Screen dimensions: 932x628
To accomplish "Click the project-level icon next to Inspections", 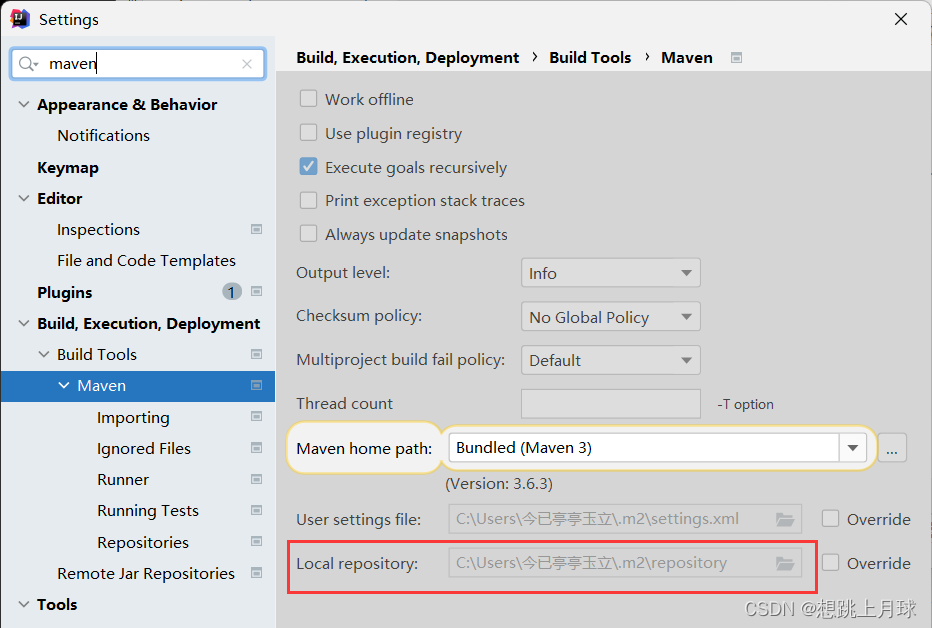I will [x=257, y=229].
